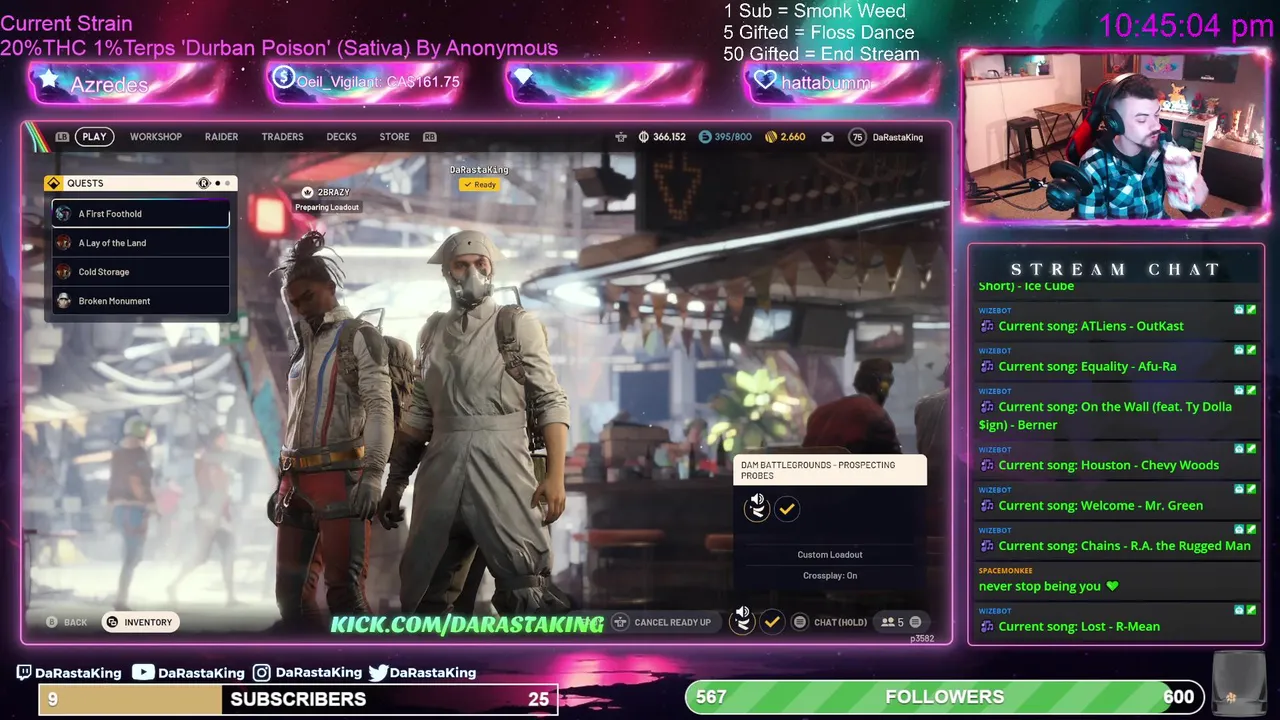Click the crown icon beside 2BRAZY
The image size is (1280, 720).
tap(307, 192)
